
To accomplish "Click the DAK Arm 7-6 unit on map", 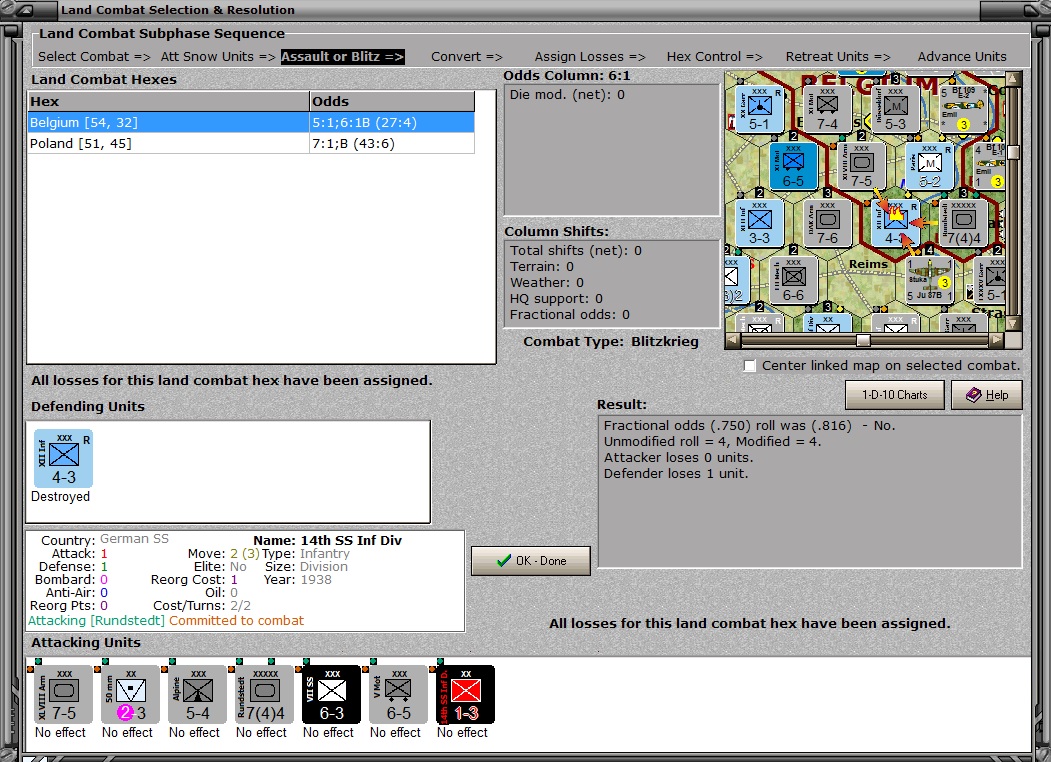I will (827, 223).
